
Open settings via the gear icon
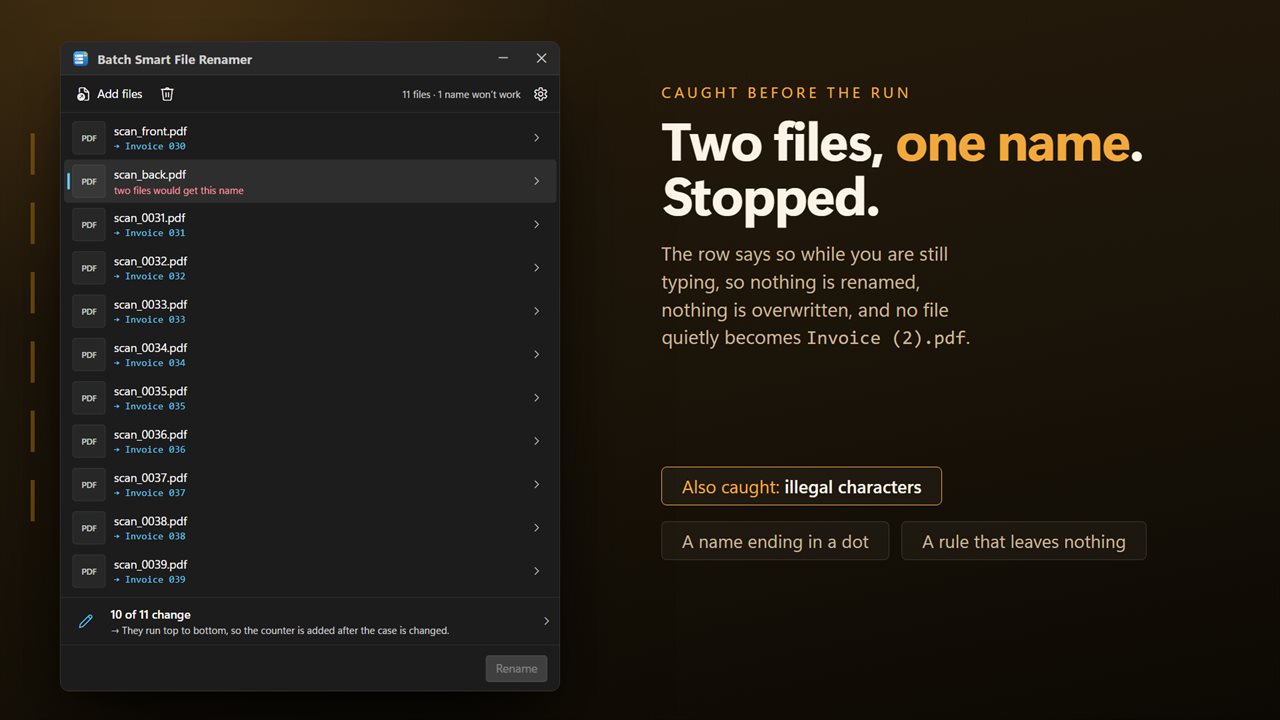(x=541, y=94)
